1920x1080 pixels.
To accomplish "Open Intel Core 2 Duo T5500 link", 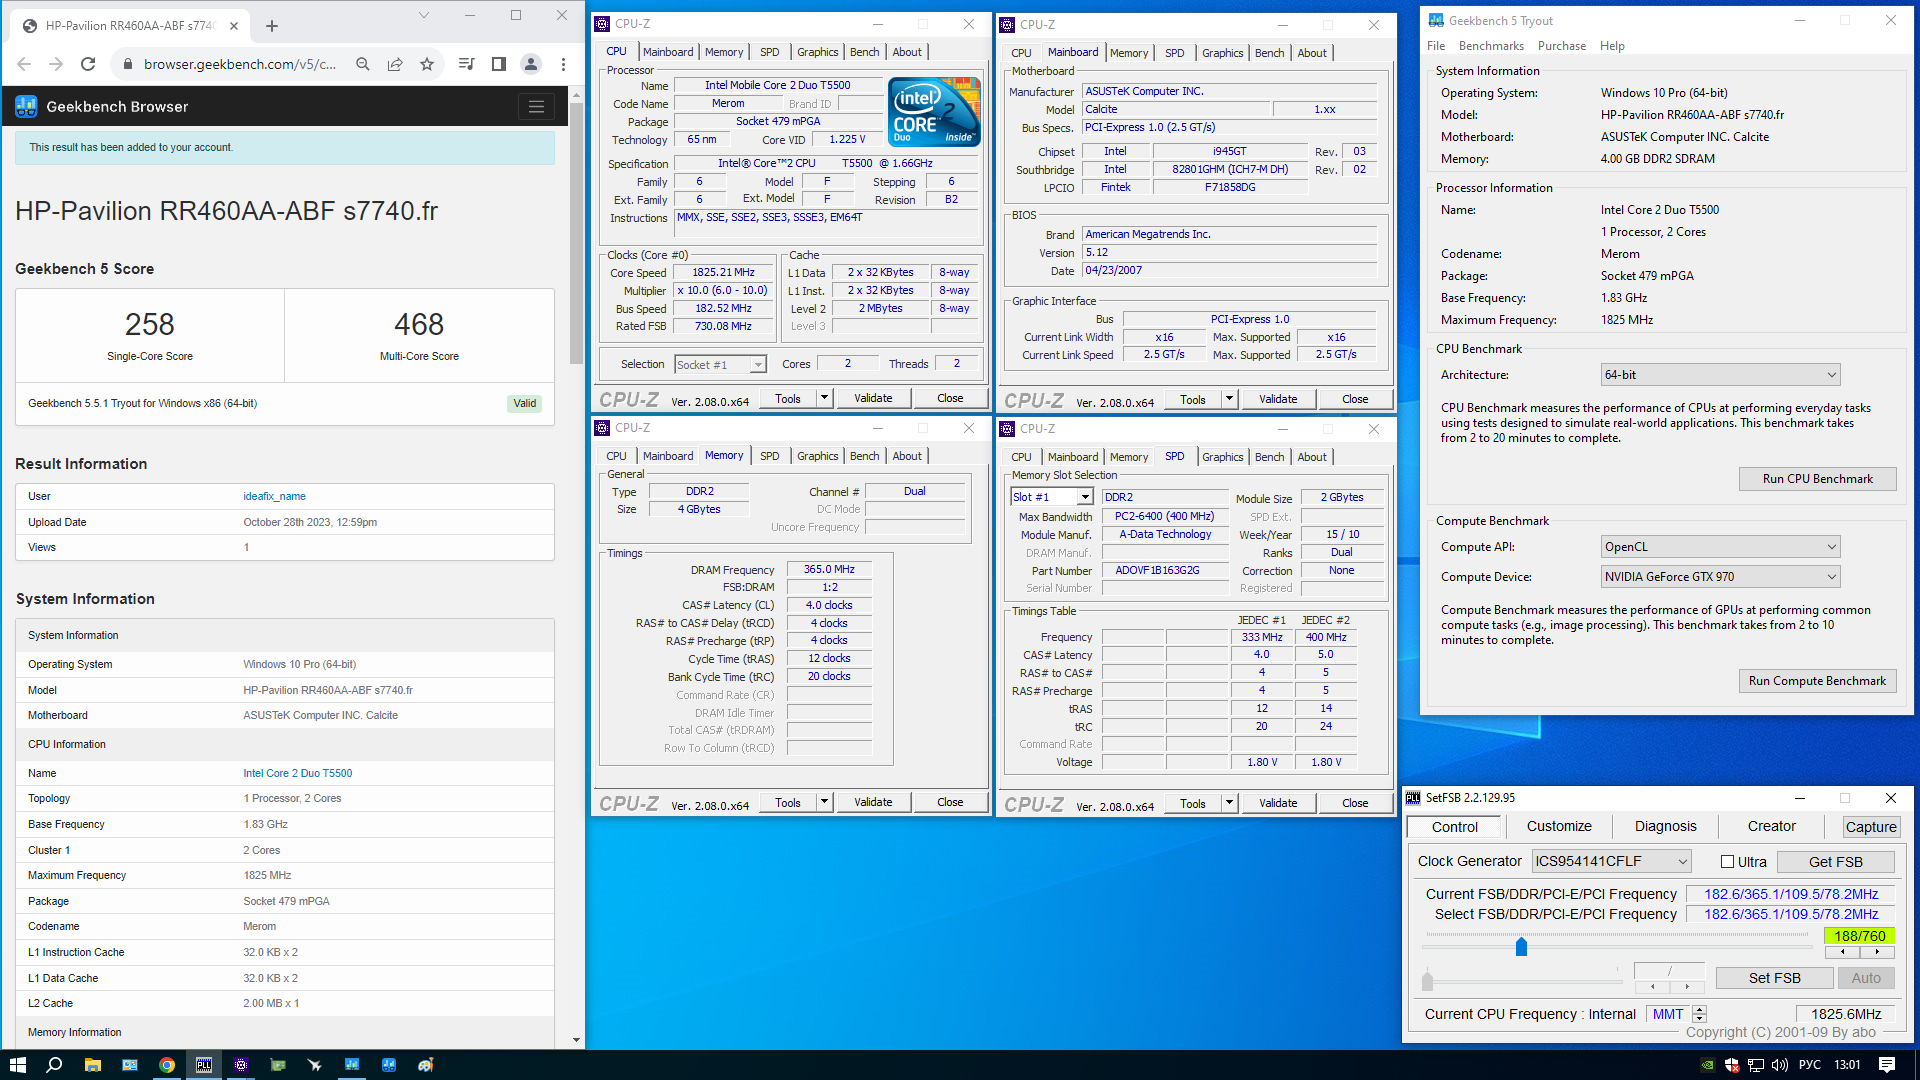I will click(x=297, y=773).
